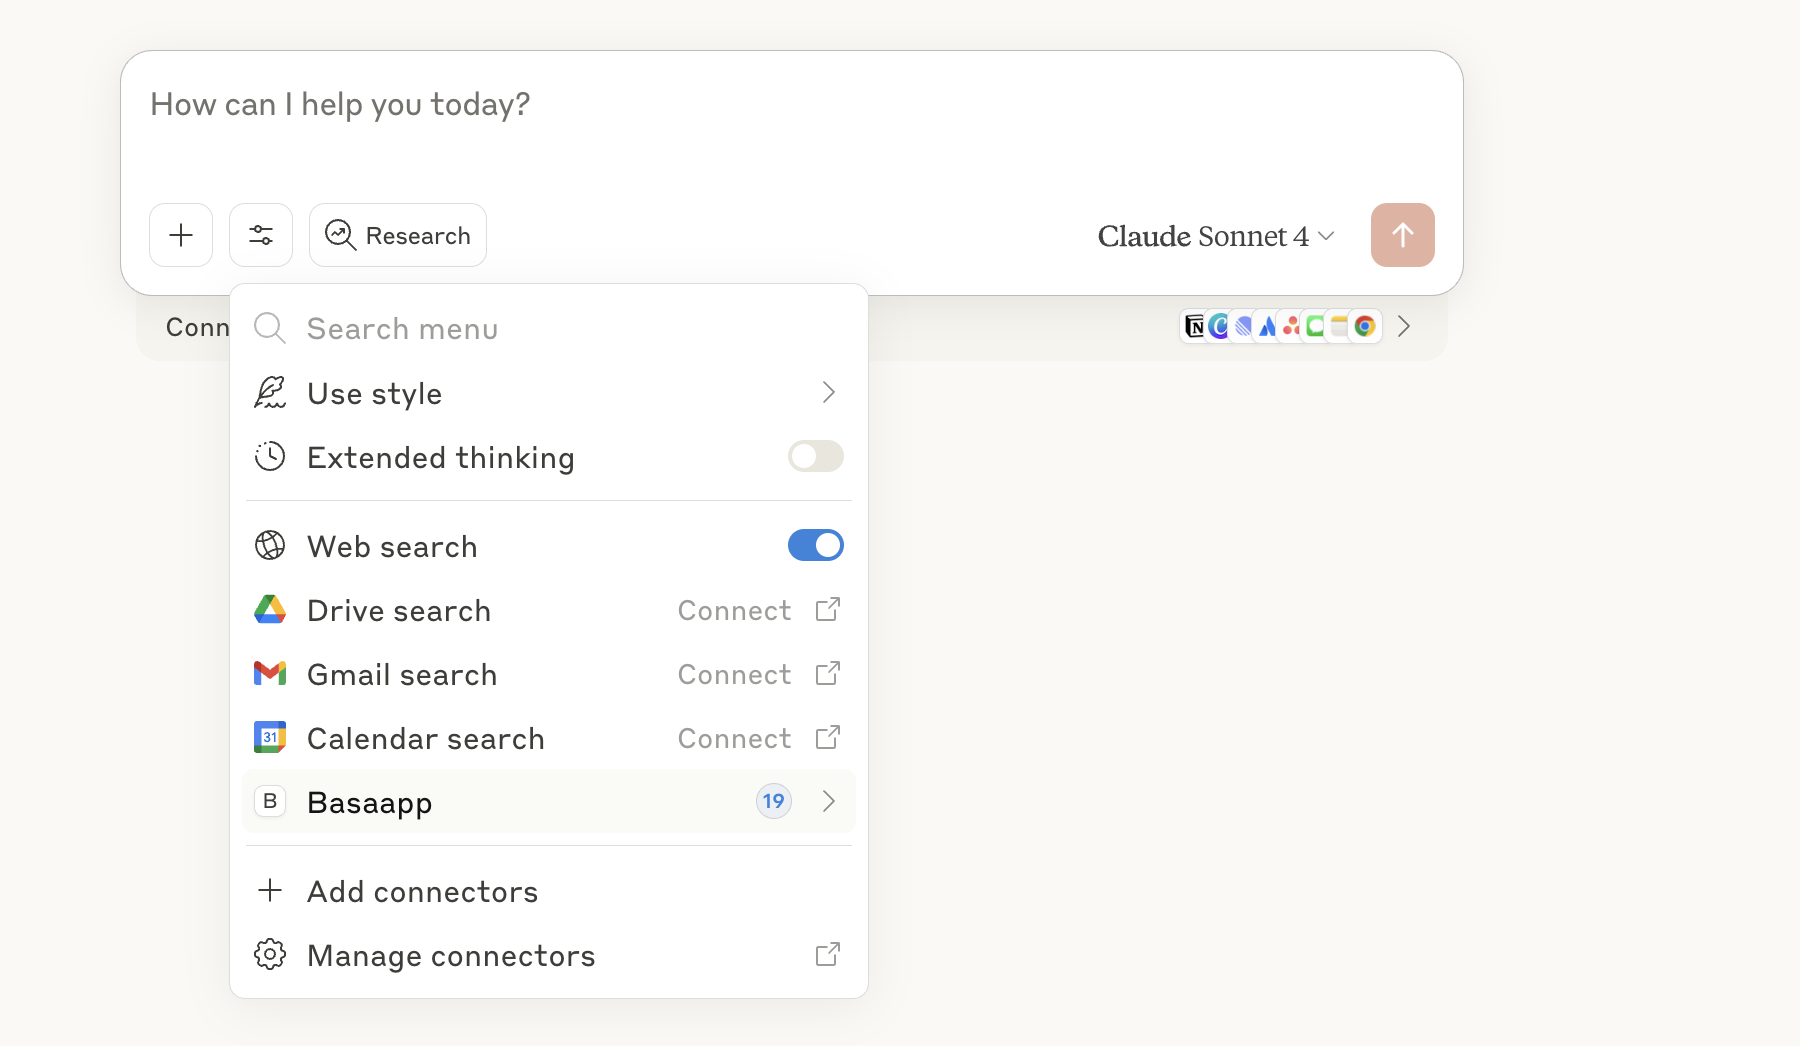Click the Research button

pyautogui.click(x=398, y=235)
